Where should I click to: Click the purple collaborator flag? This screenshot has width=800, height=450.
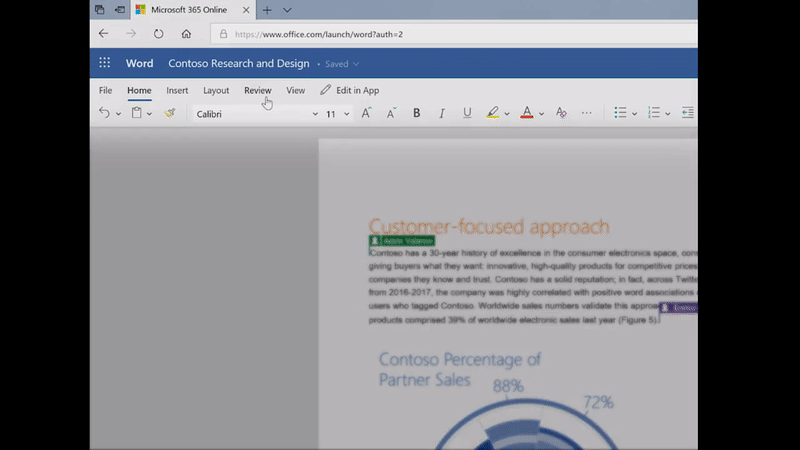678,308
